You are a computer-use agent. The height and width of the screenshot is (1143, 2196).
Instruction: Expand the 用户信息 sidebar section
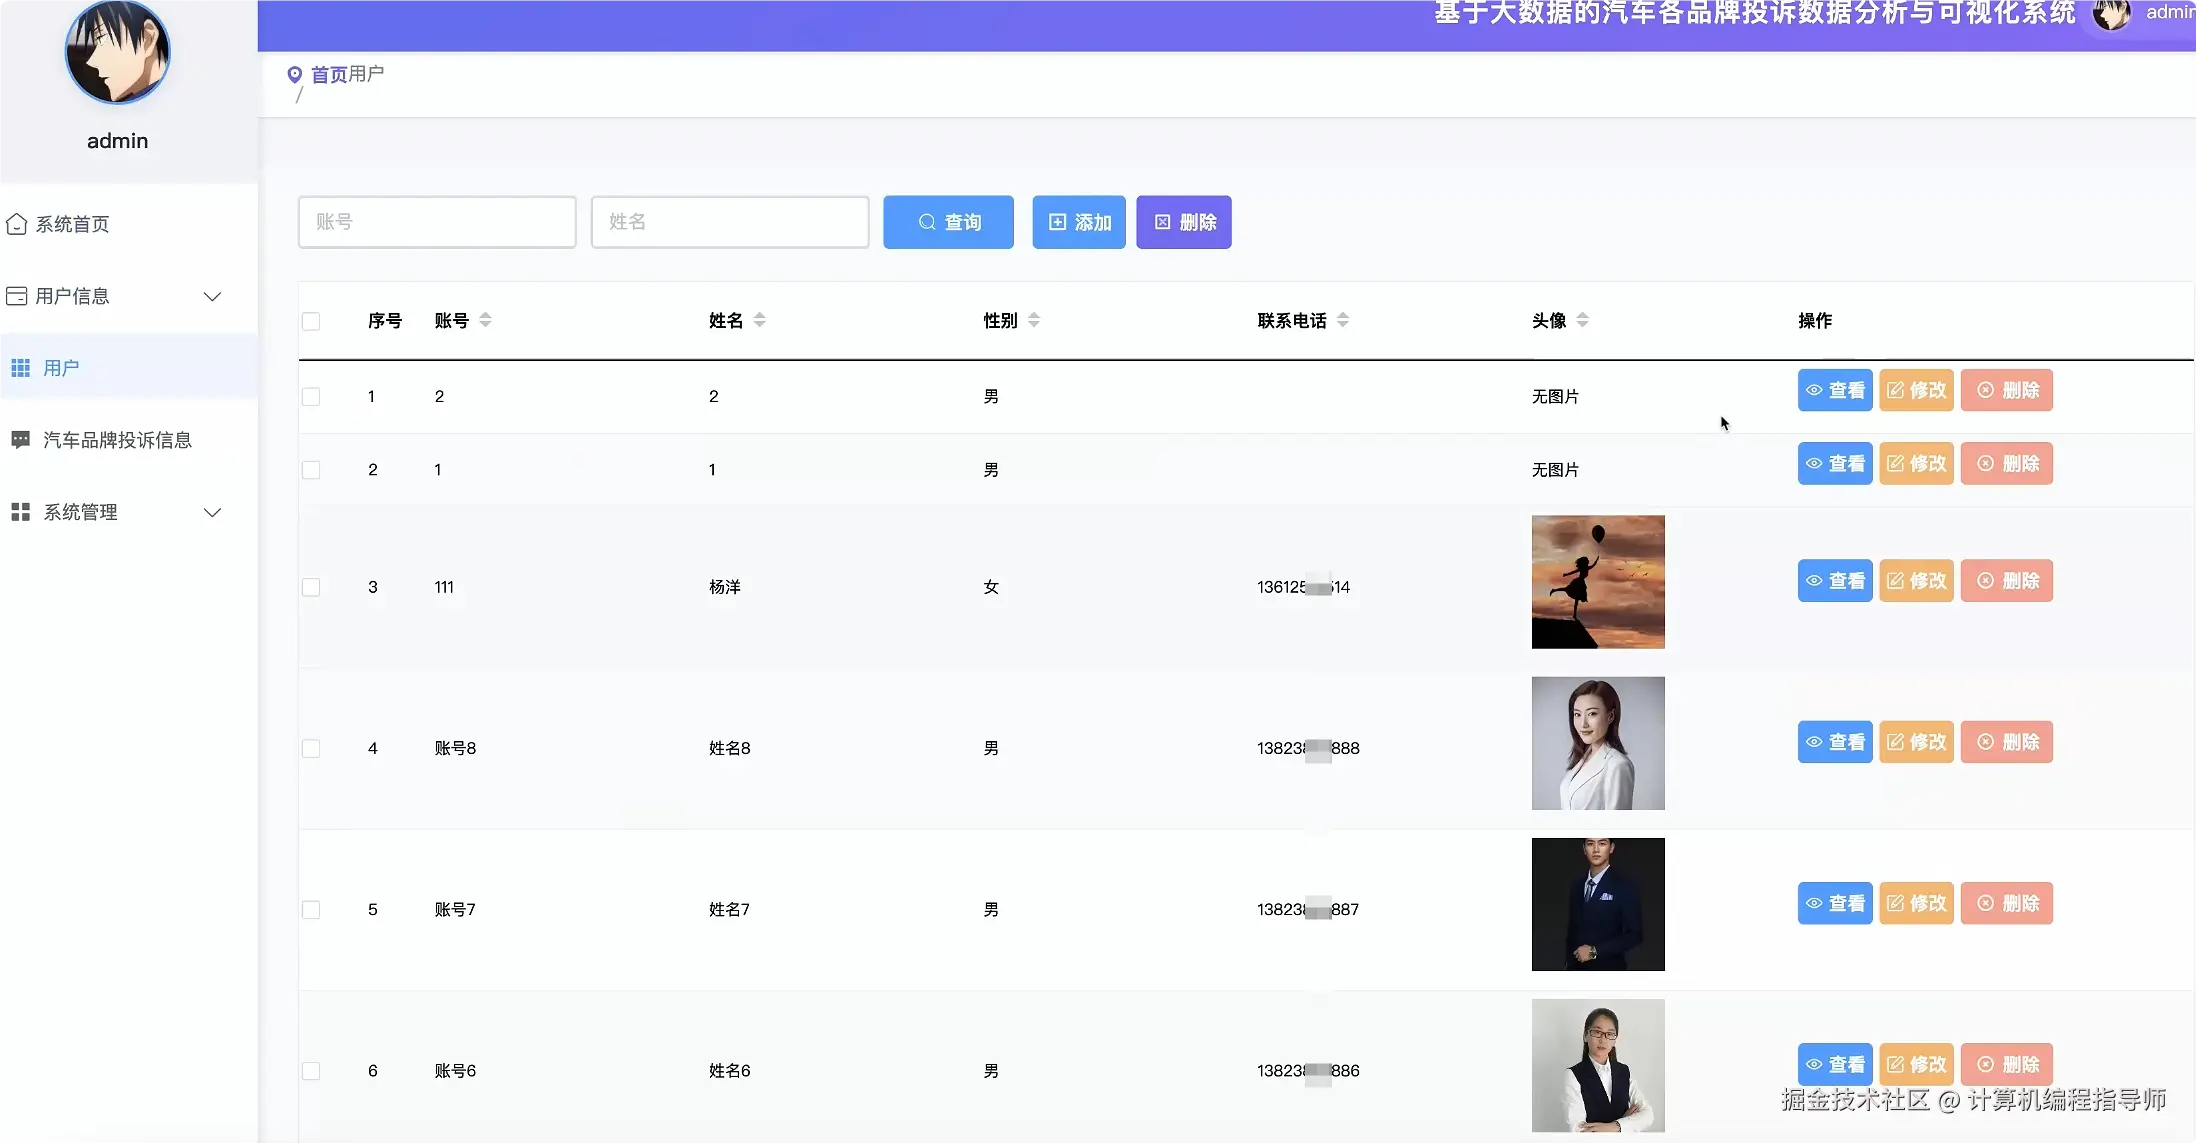coord(212,296)
